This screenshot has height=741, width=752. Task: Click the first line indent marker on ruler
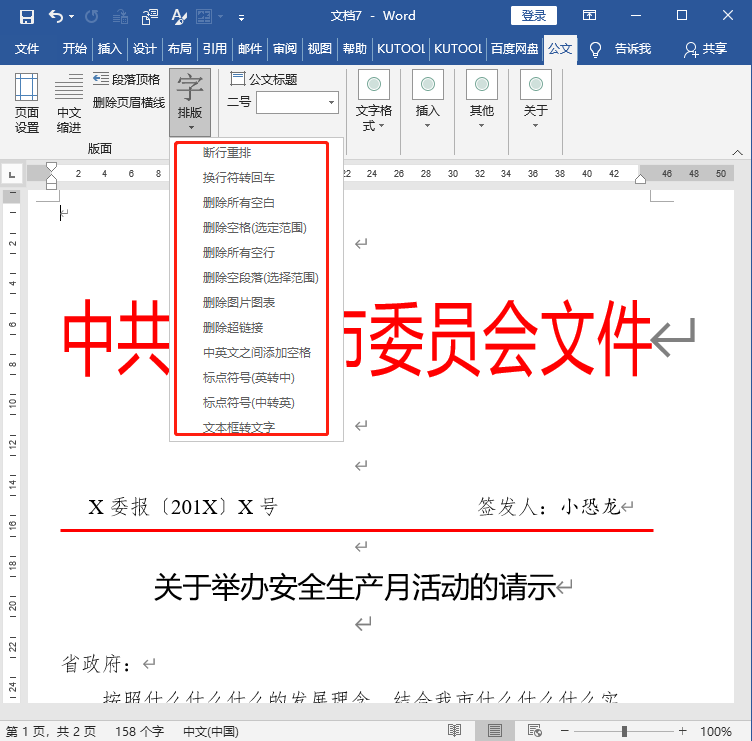[x=51, y=167]
